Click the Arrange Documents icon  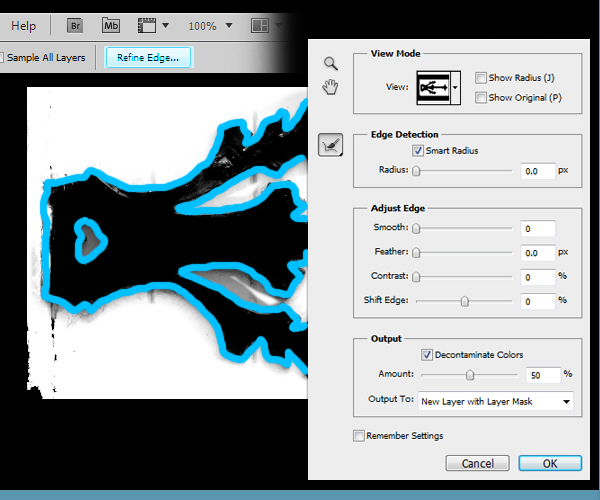(260, 26)
